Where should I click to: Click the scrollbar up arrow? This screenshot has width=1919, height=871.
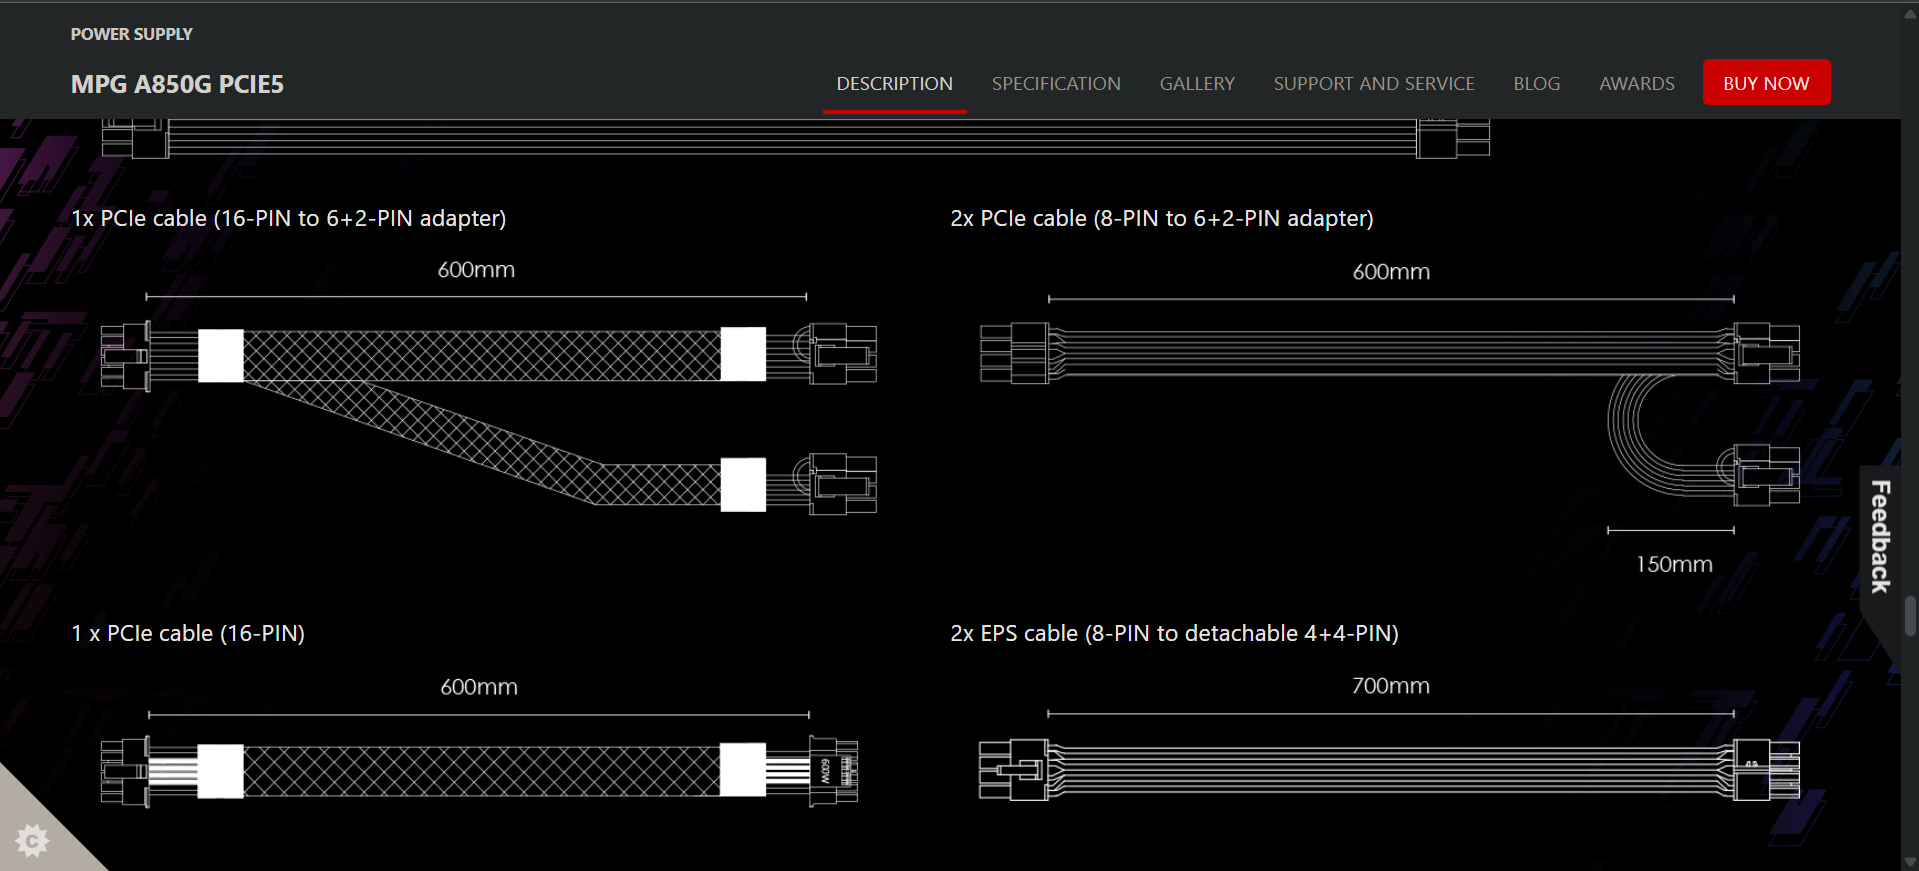(1910, 12)
